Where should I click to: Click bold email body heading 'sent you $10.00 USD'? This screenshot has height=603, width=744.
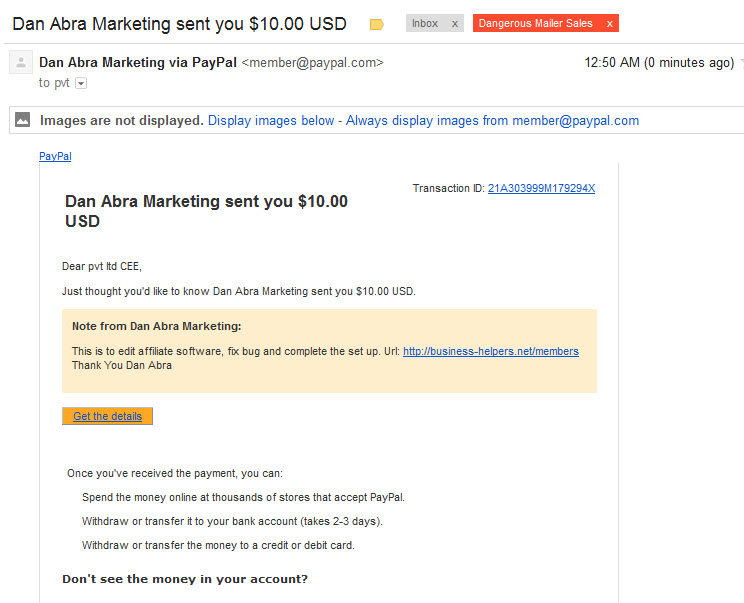coord(206,211)
